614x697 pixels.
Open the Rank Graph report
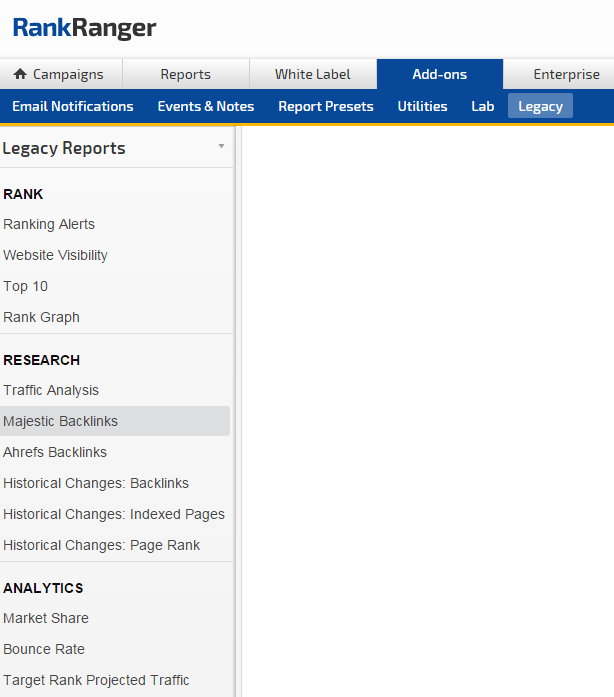[x=41, y=317]
